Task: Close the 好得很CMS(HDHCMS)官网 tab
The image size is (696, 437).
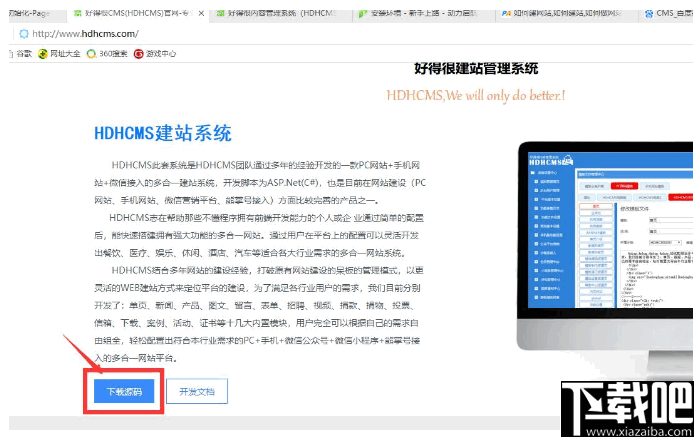Action: 201,13
